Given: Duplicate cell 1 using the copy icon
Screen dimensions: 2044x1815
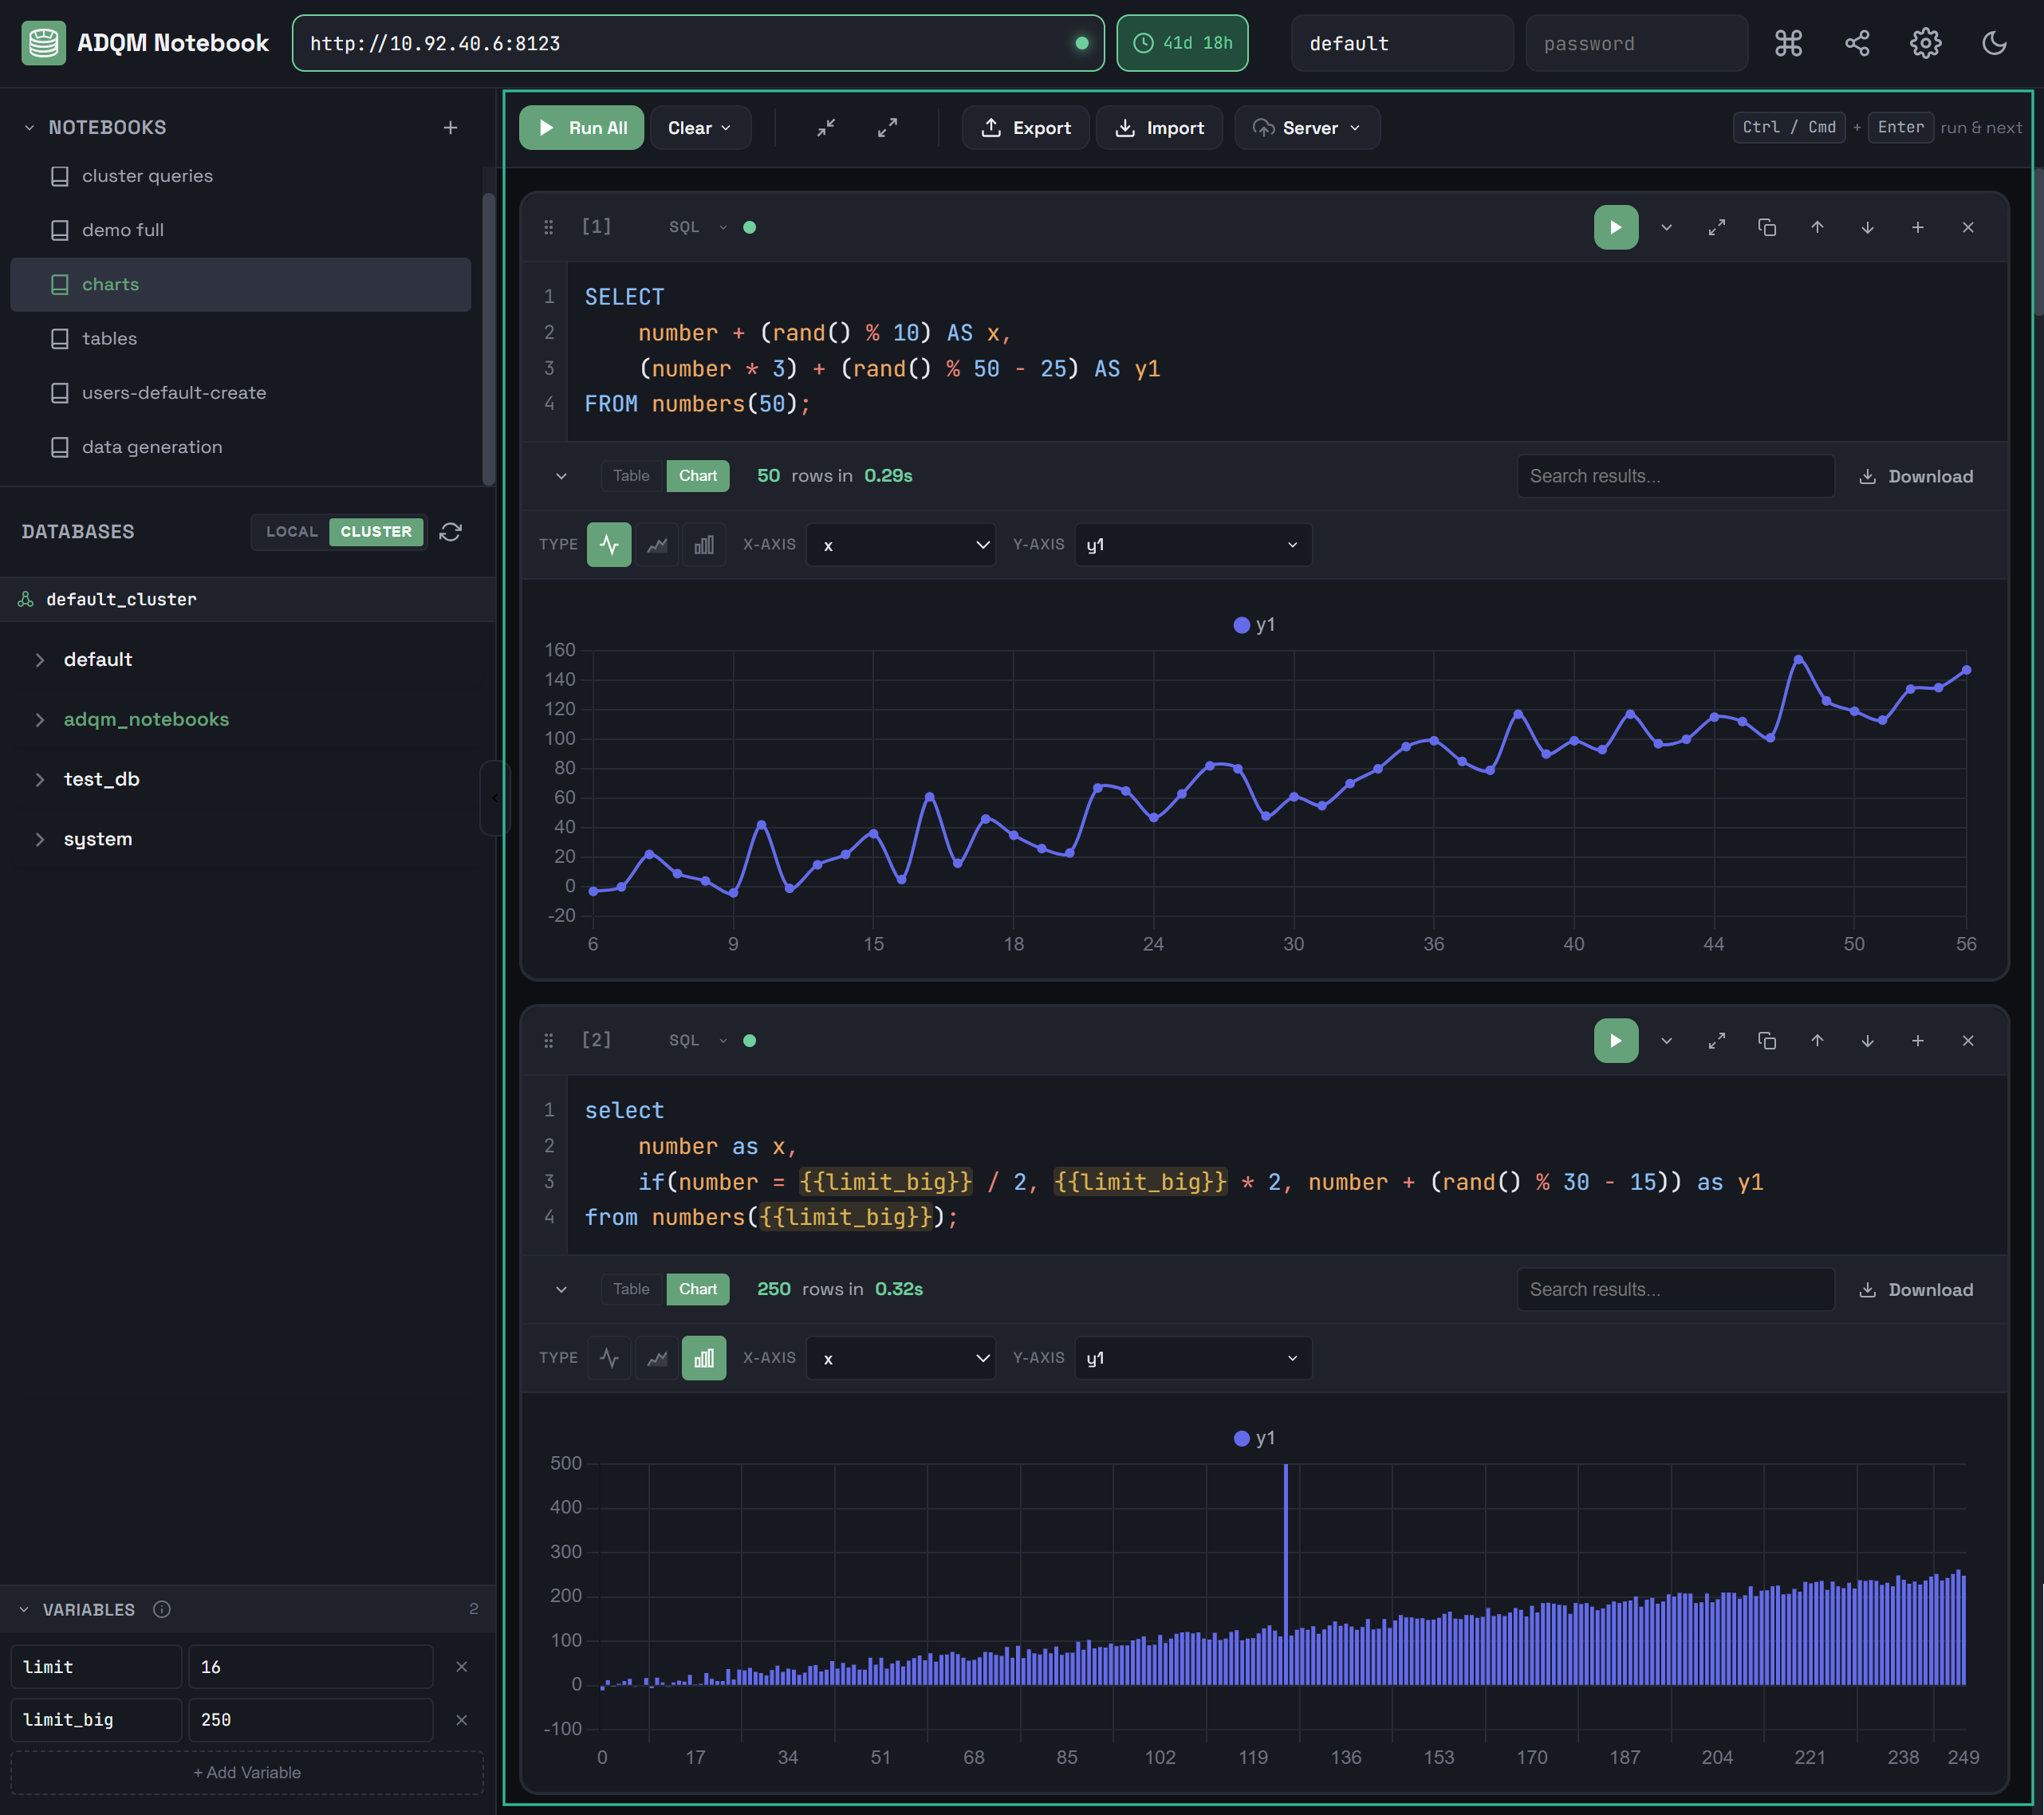Looking at the screenshot, I should click(x=1766, y=227).
